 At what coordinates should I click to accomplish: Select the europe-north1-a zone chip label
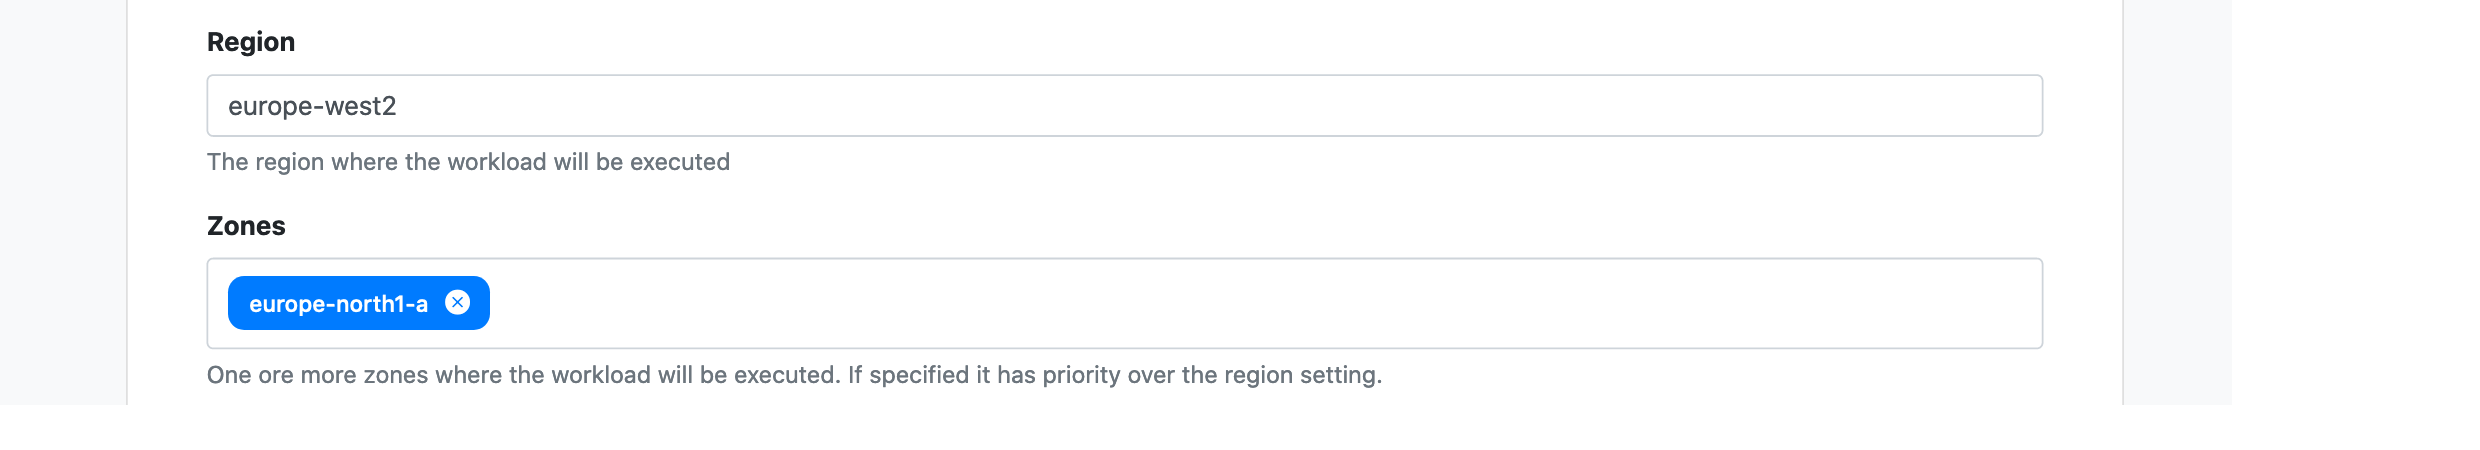[x=338, y=304]
